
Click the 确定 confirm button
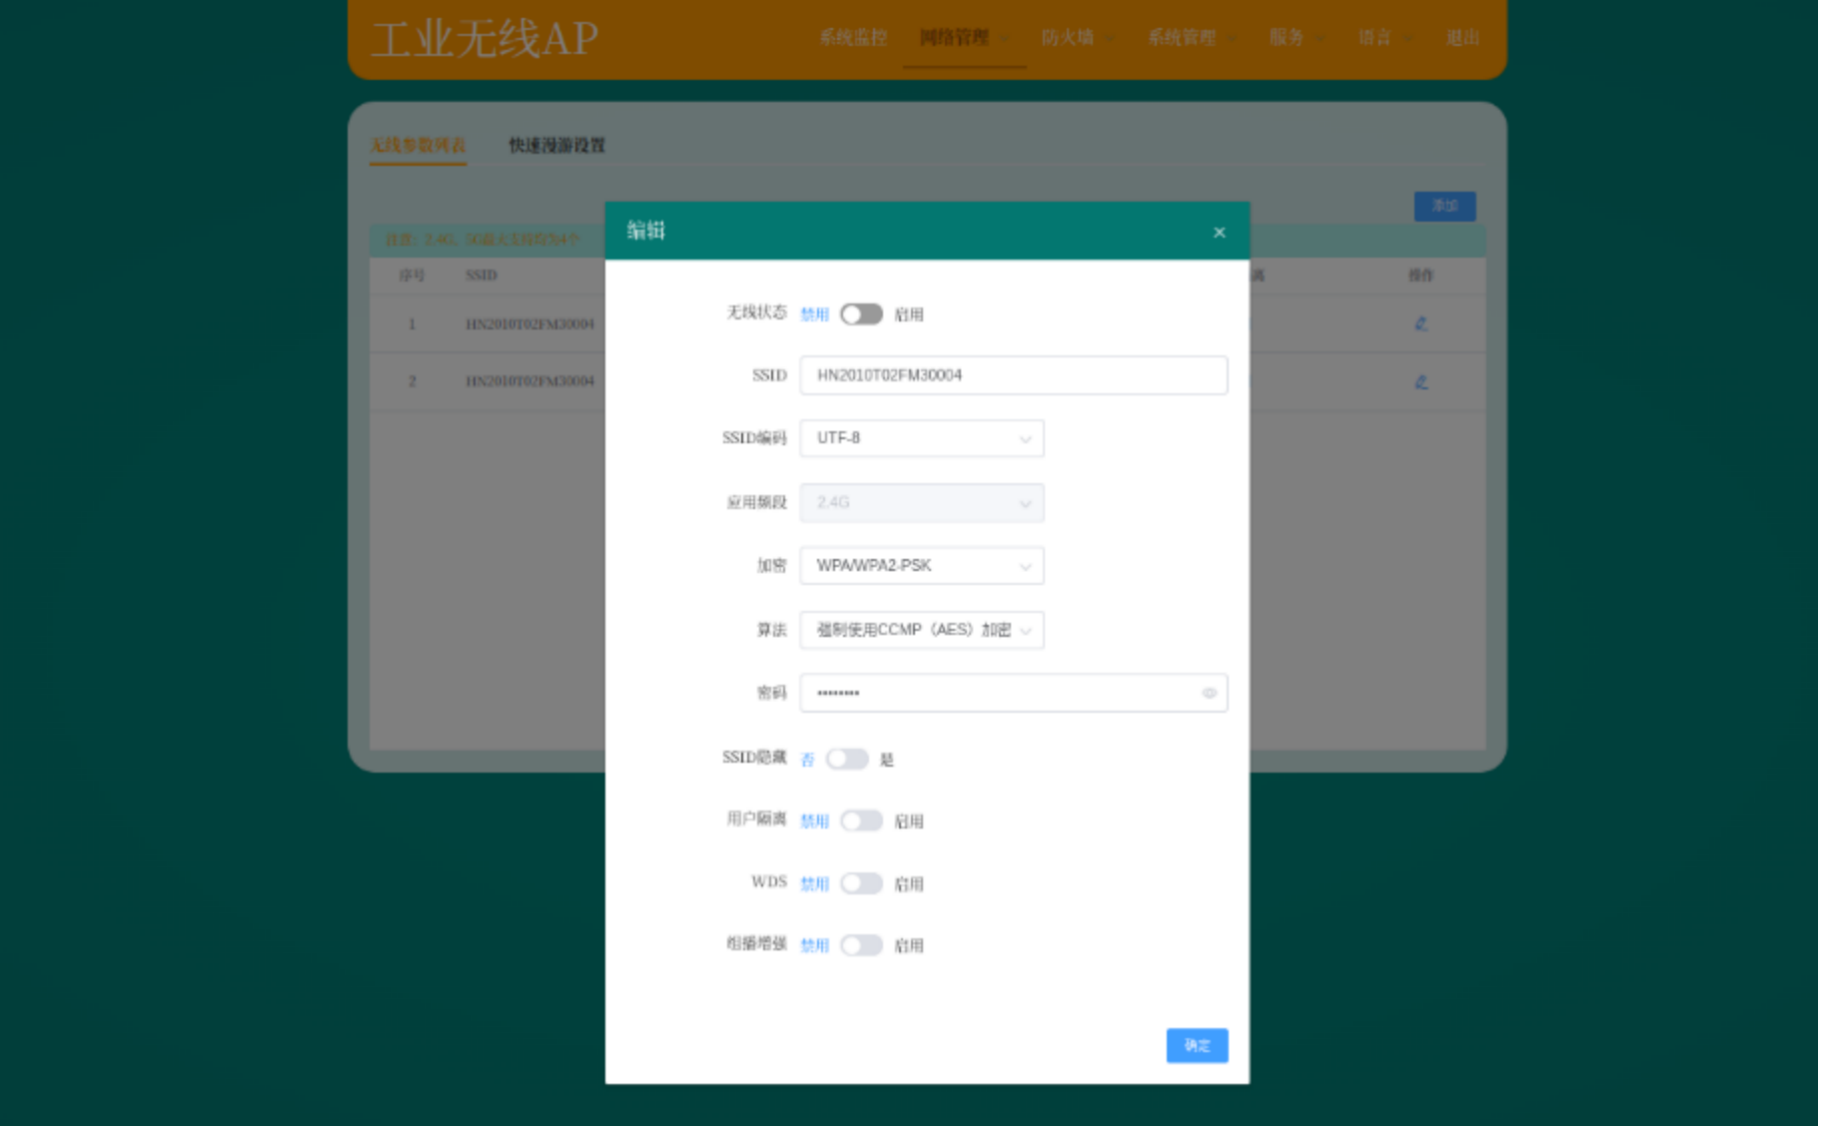click(1196, 1045)
